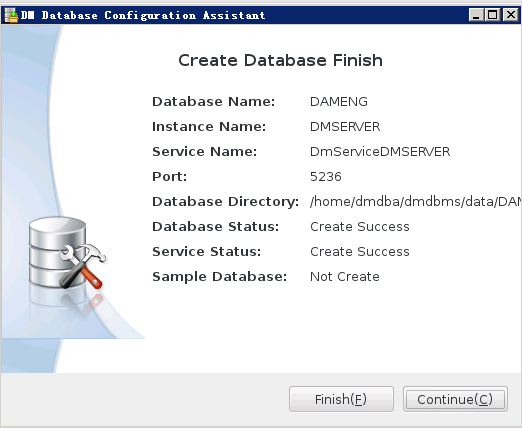Click the 'Instance Name:' label
The image size is (522, 428).
pyautogui.click(x=209, y=127)
